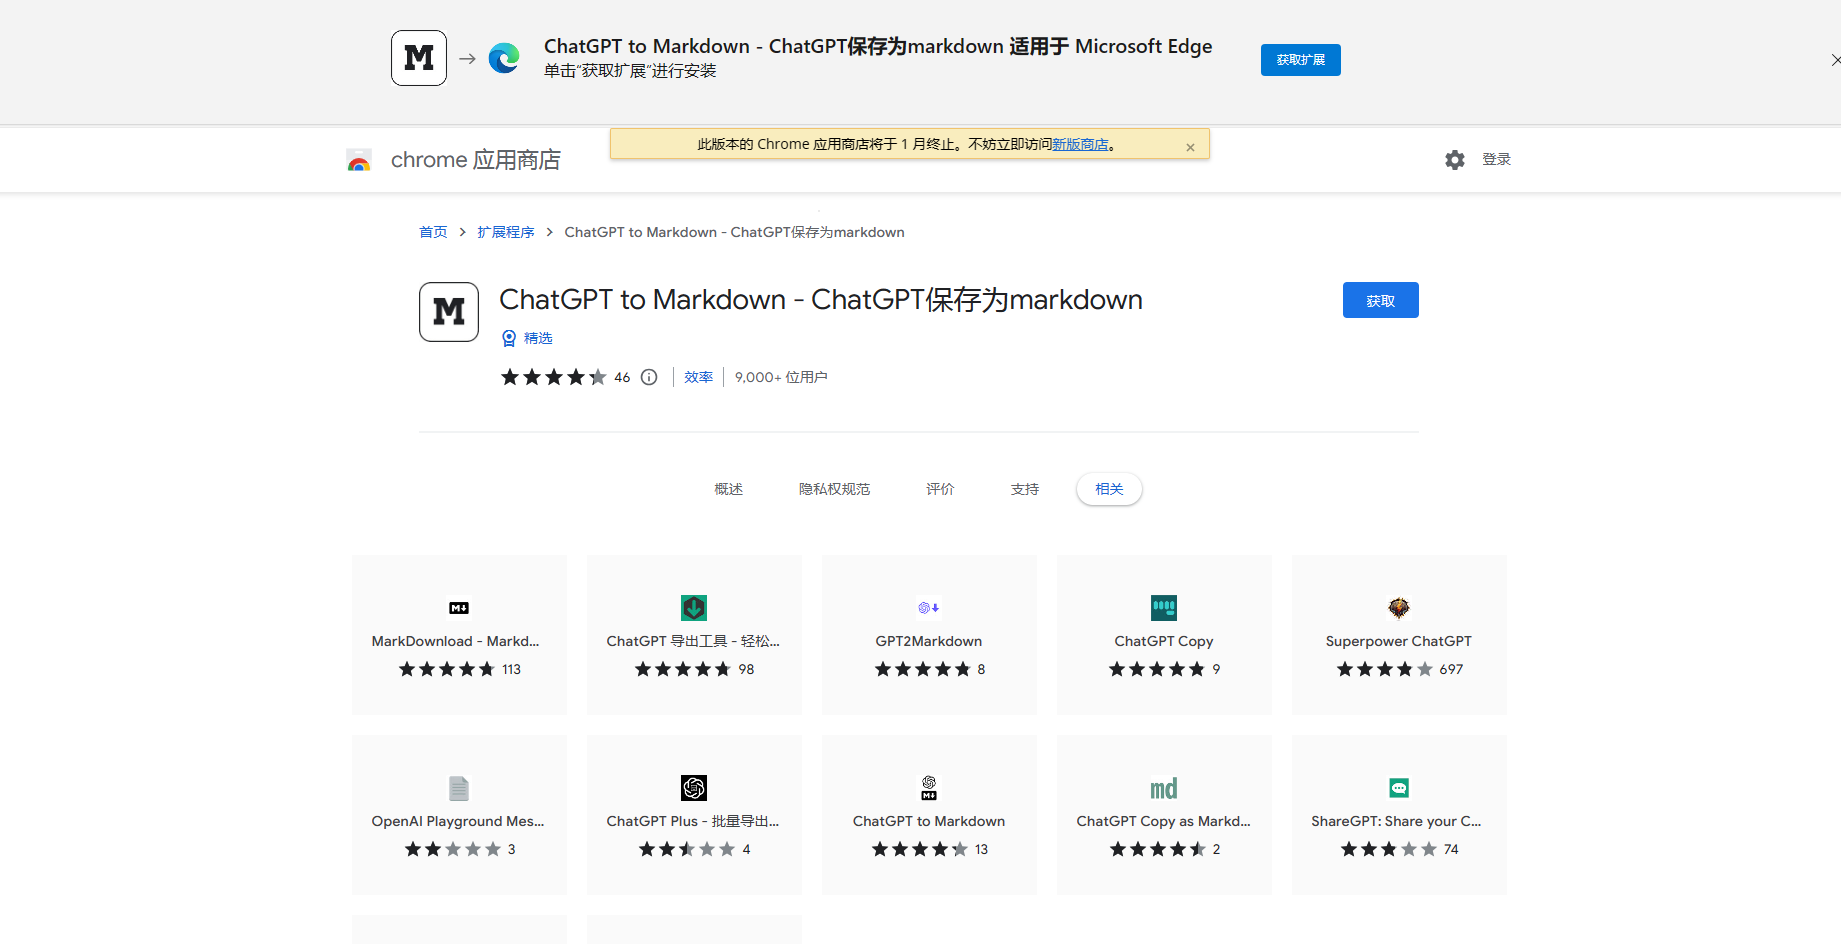Open the ChatGPT Copy title text
The height and width of the screenshot is (944, 1841).
[1164, 641]
